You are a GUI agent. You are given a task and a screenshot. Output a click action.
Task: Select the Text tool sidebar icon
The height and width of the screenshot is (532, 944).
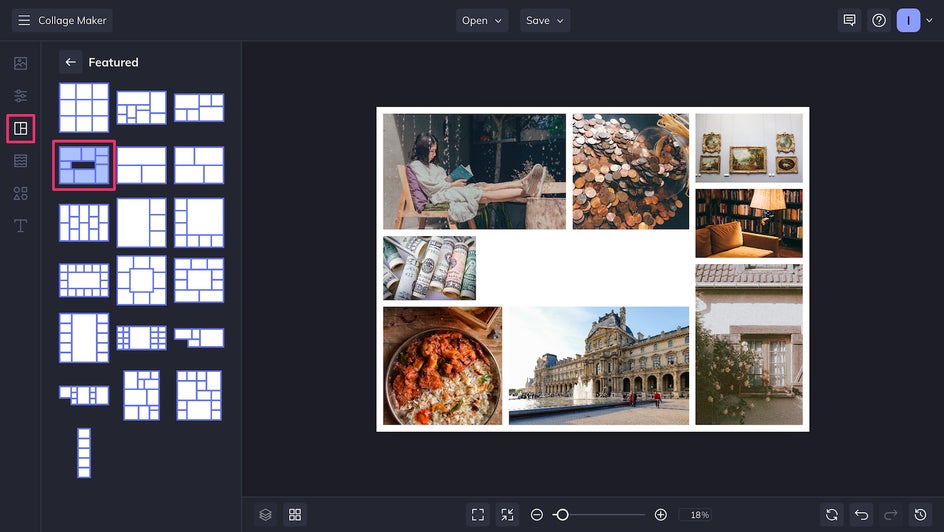[x=20, y=226]
